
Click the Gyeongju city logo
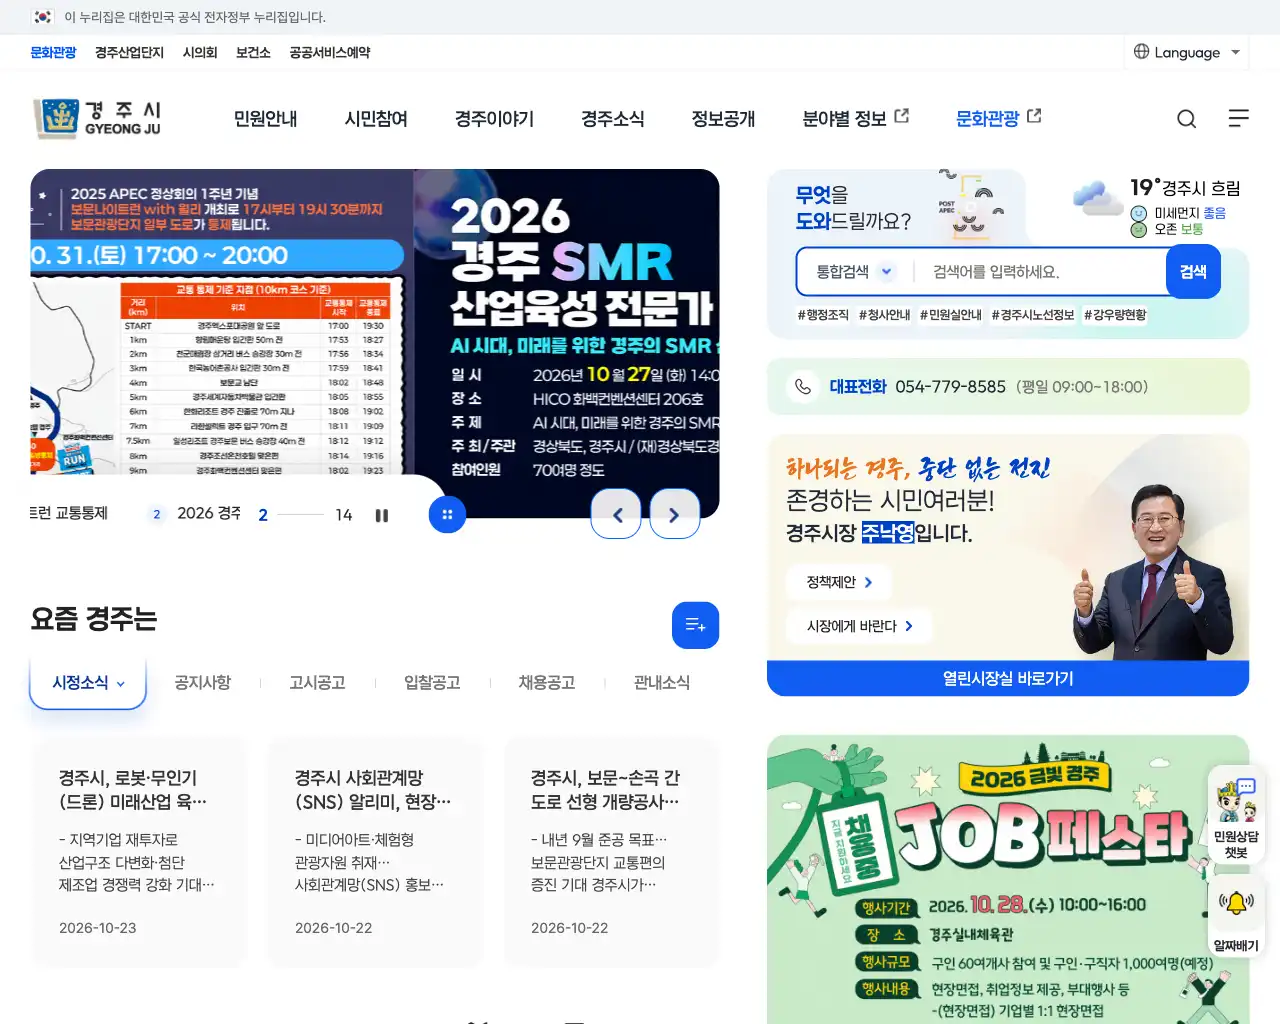coord(97,118)
